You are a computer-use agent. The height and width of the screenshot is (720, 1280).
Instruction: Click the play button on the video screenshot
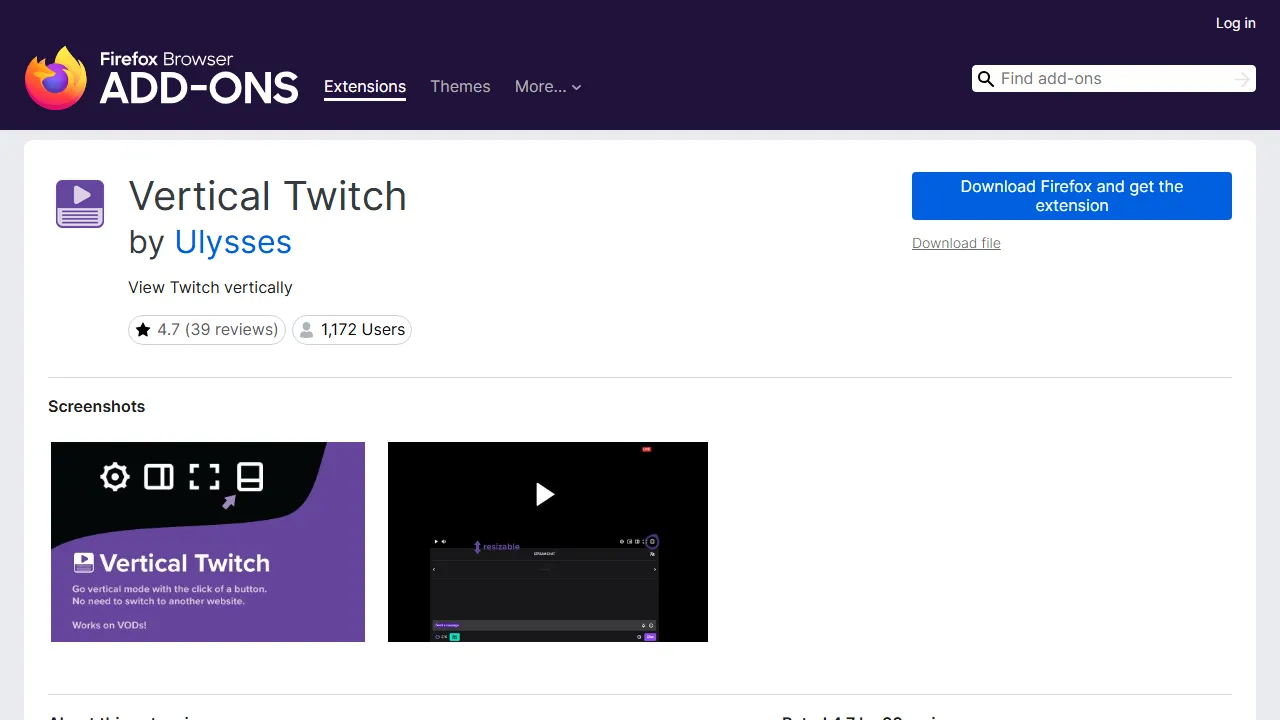click(546, 494)
